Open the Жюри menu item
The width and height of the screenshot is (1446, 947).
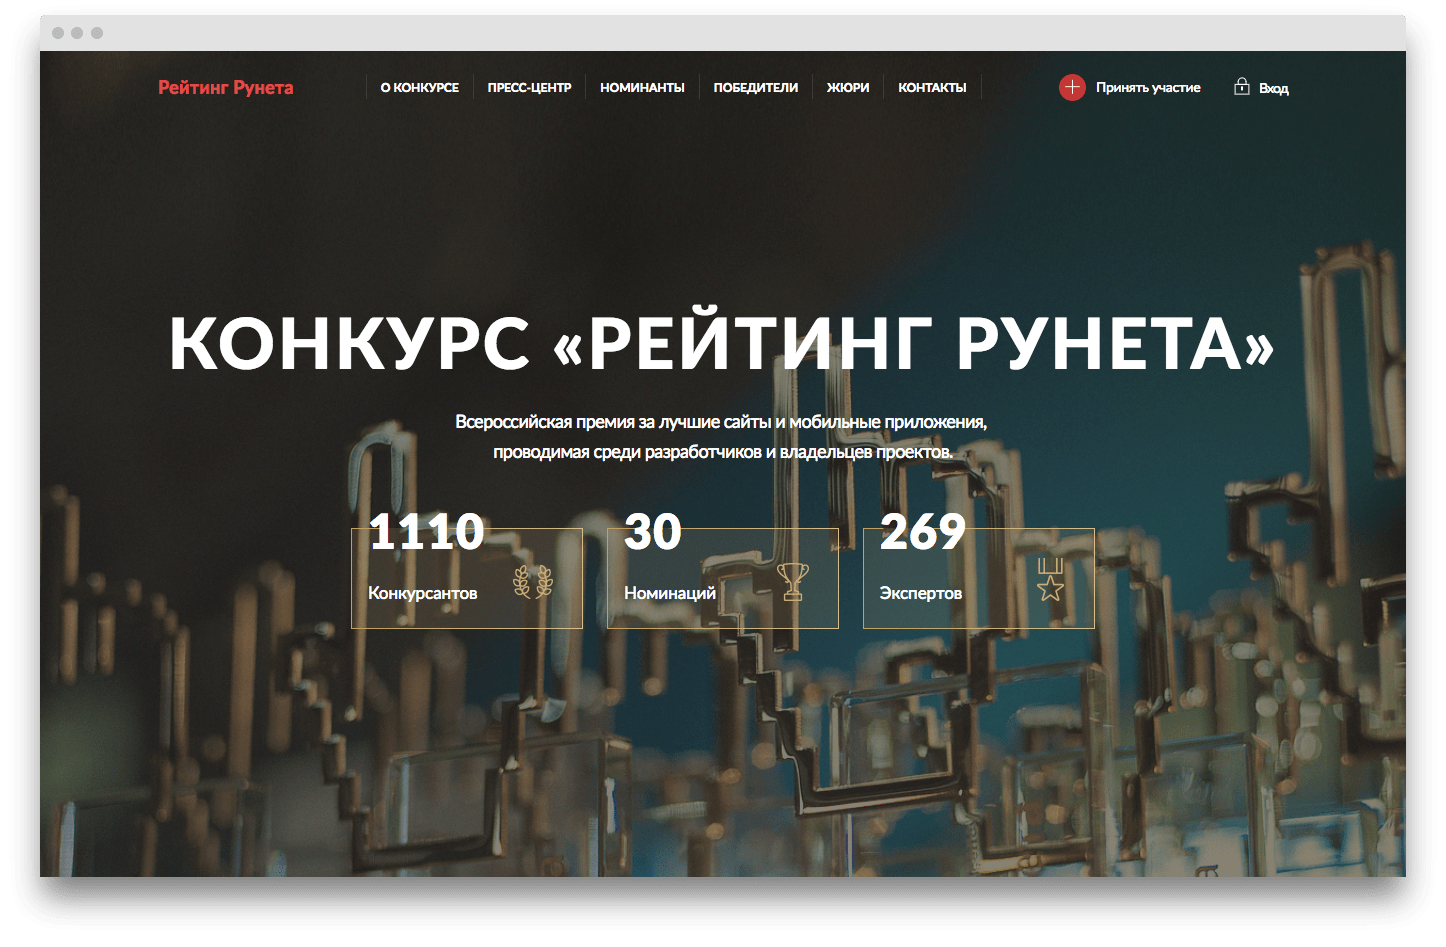pos(848,88)
